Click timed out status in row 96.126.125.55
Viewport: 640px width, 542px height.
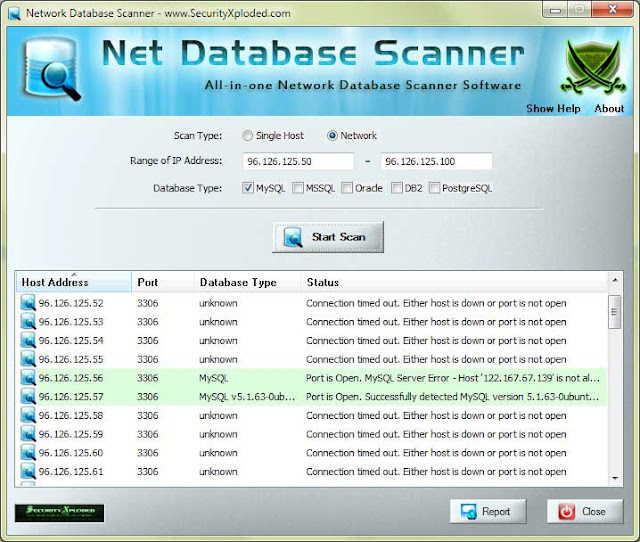tap(436, 360)
